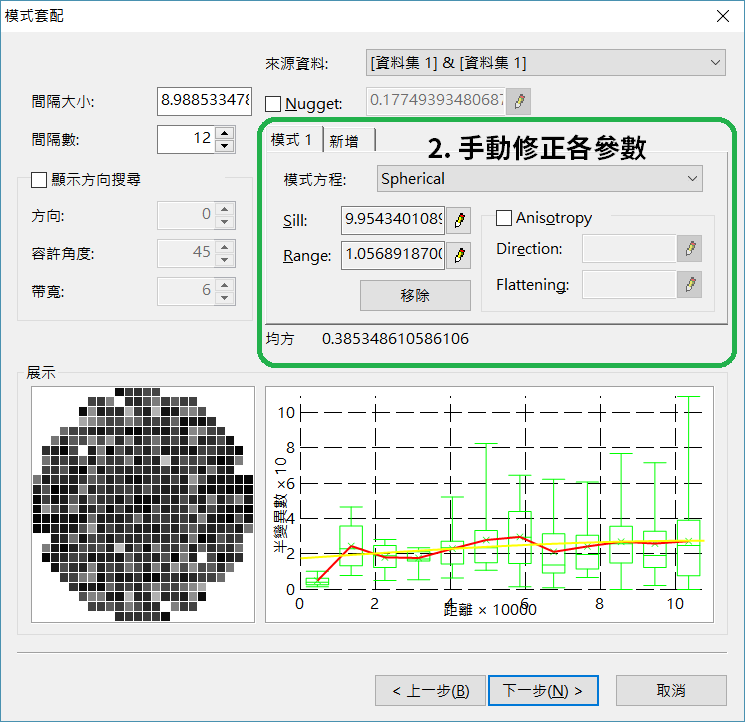
Task: Click the variogram map grid thumbnail
Action: 143,504
